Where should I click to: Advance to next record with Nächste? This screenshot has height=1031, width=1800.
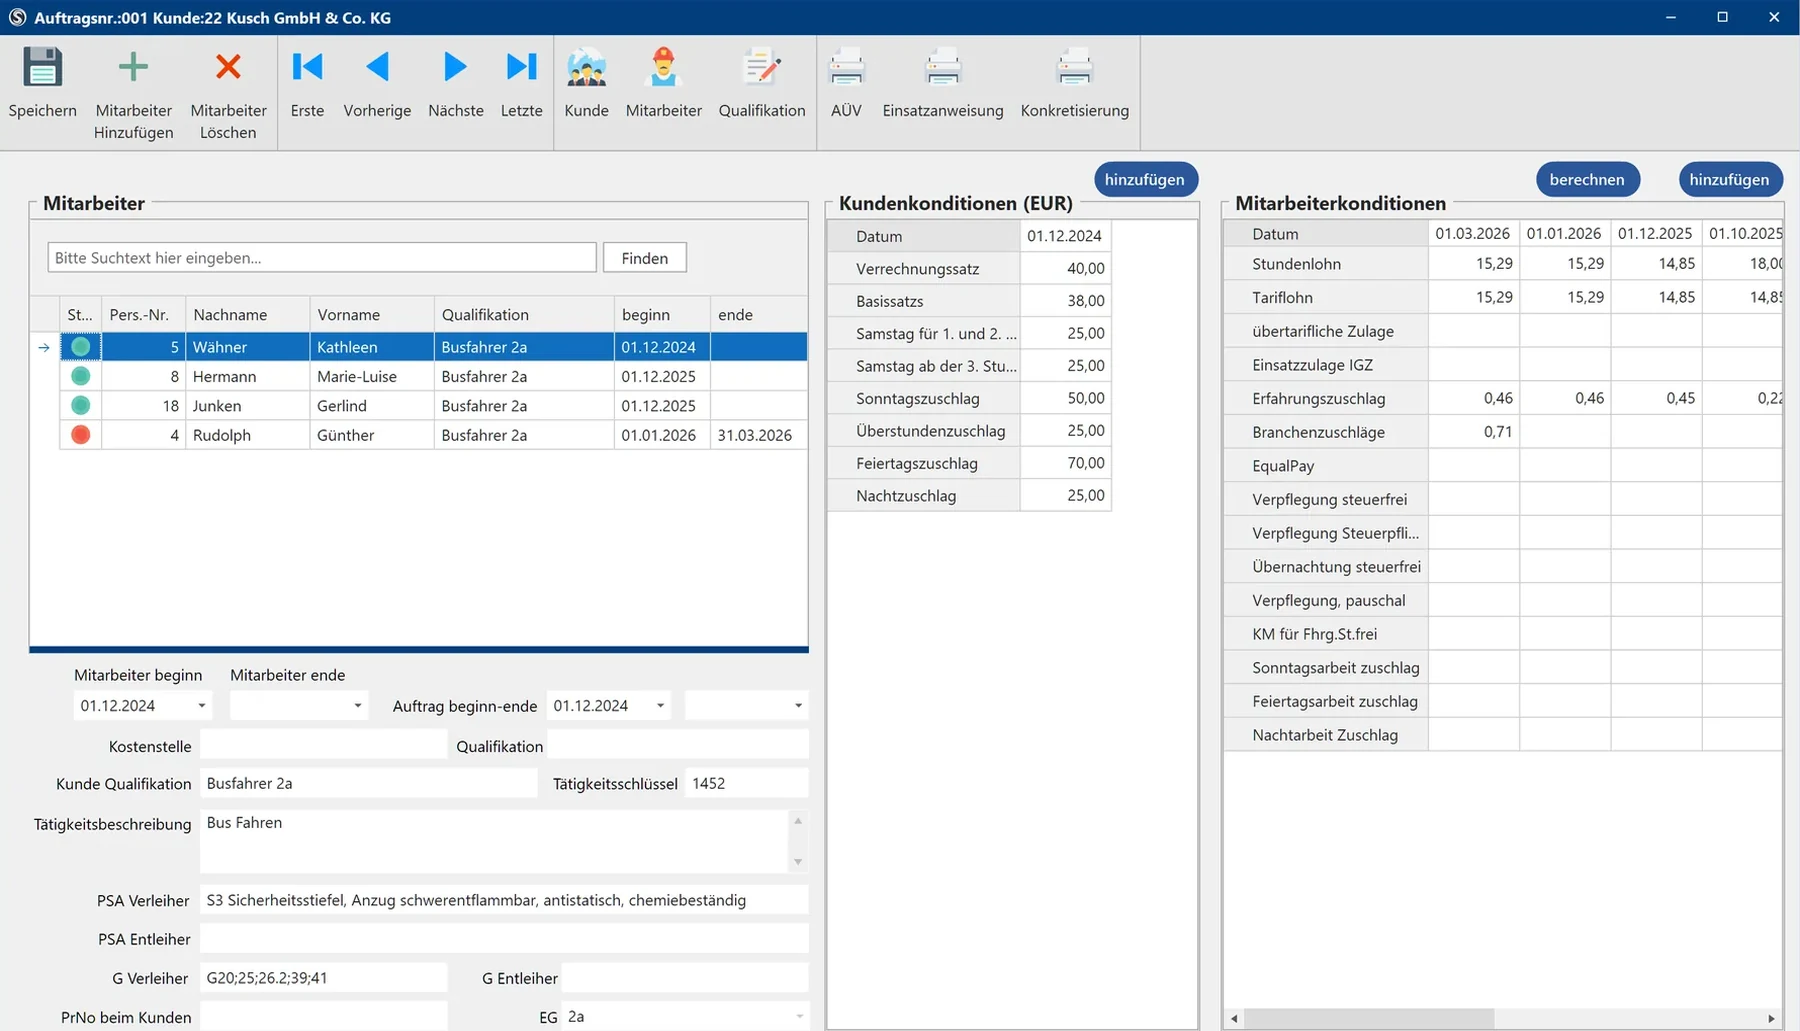(455, 85)
